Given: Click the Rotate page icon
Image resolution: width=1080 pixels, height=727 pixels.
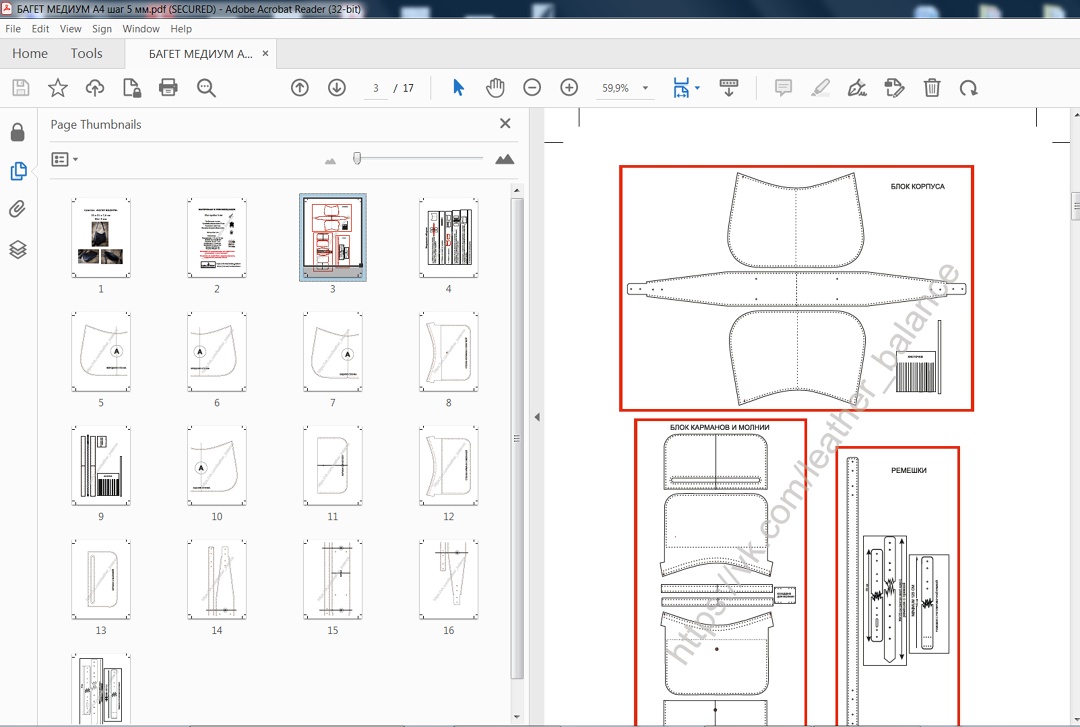Looking at the screenshot, I should (968, 88).
